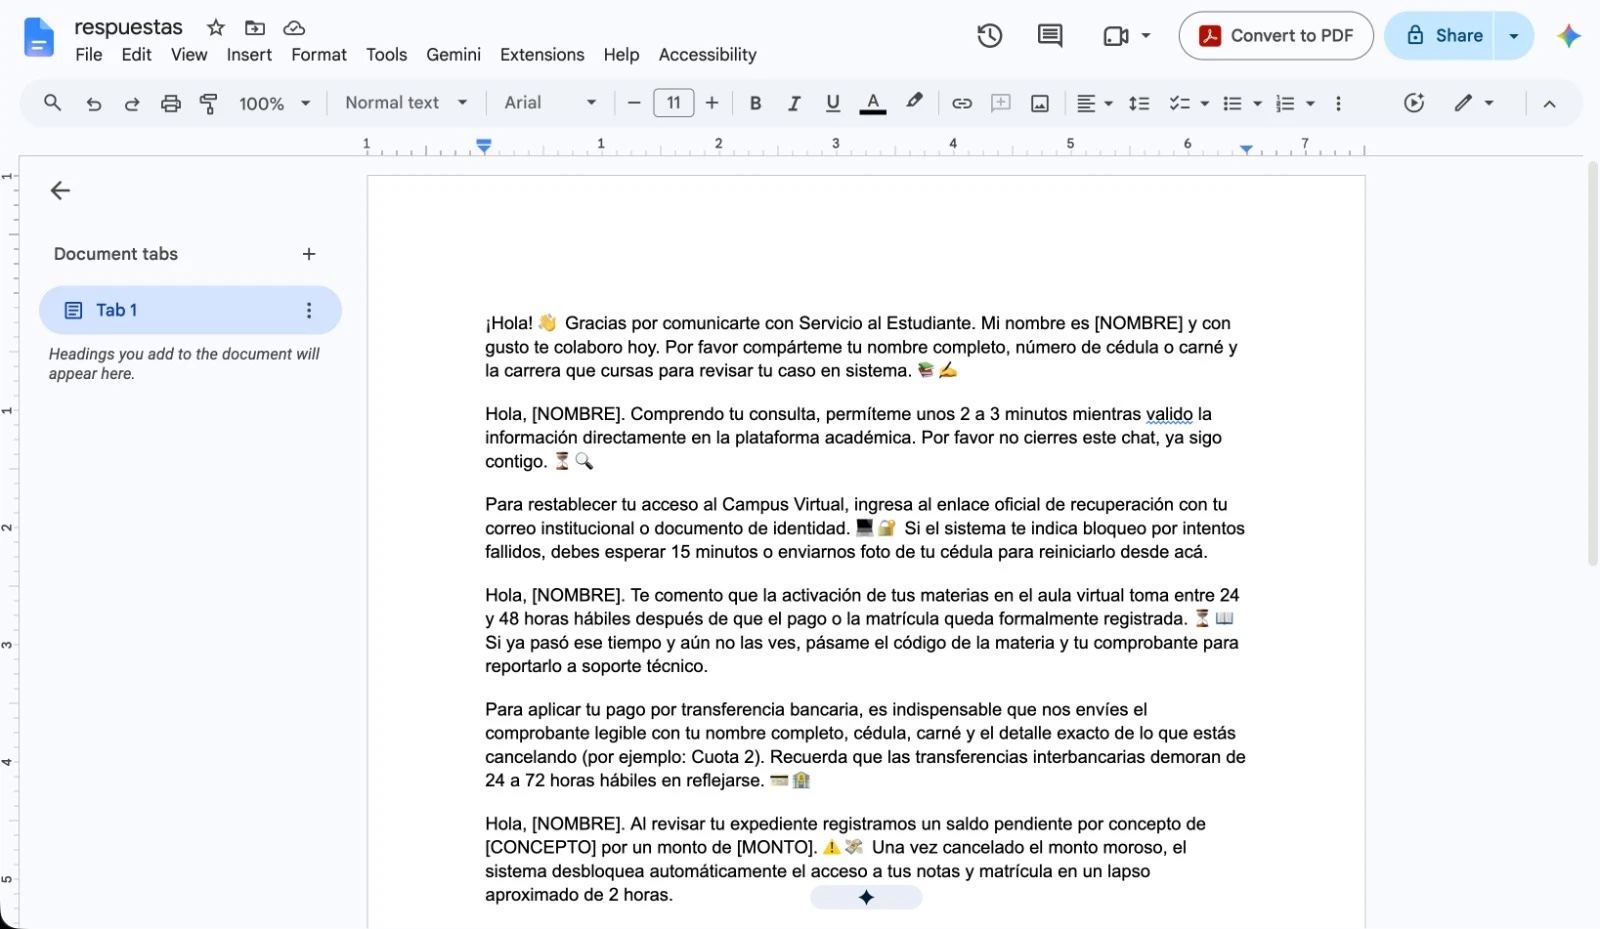This screenshot has width=1600, height=929.
Task: Decrease the font size
Action: point(634,103)
